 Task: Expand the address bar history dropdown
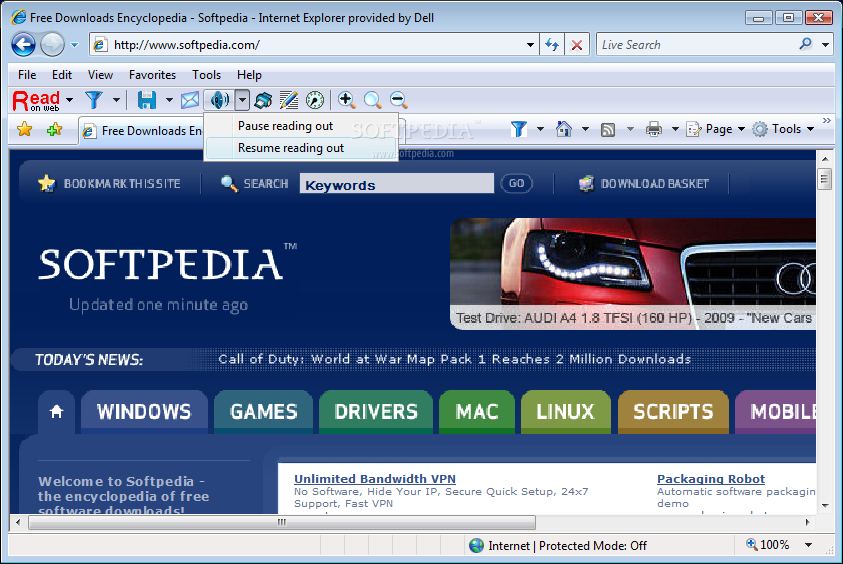530,45
